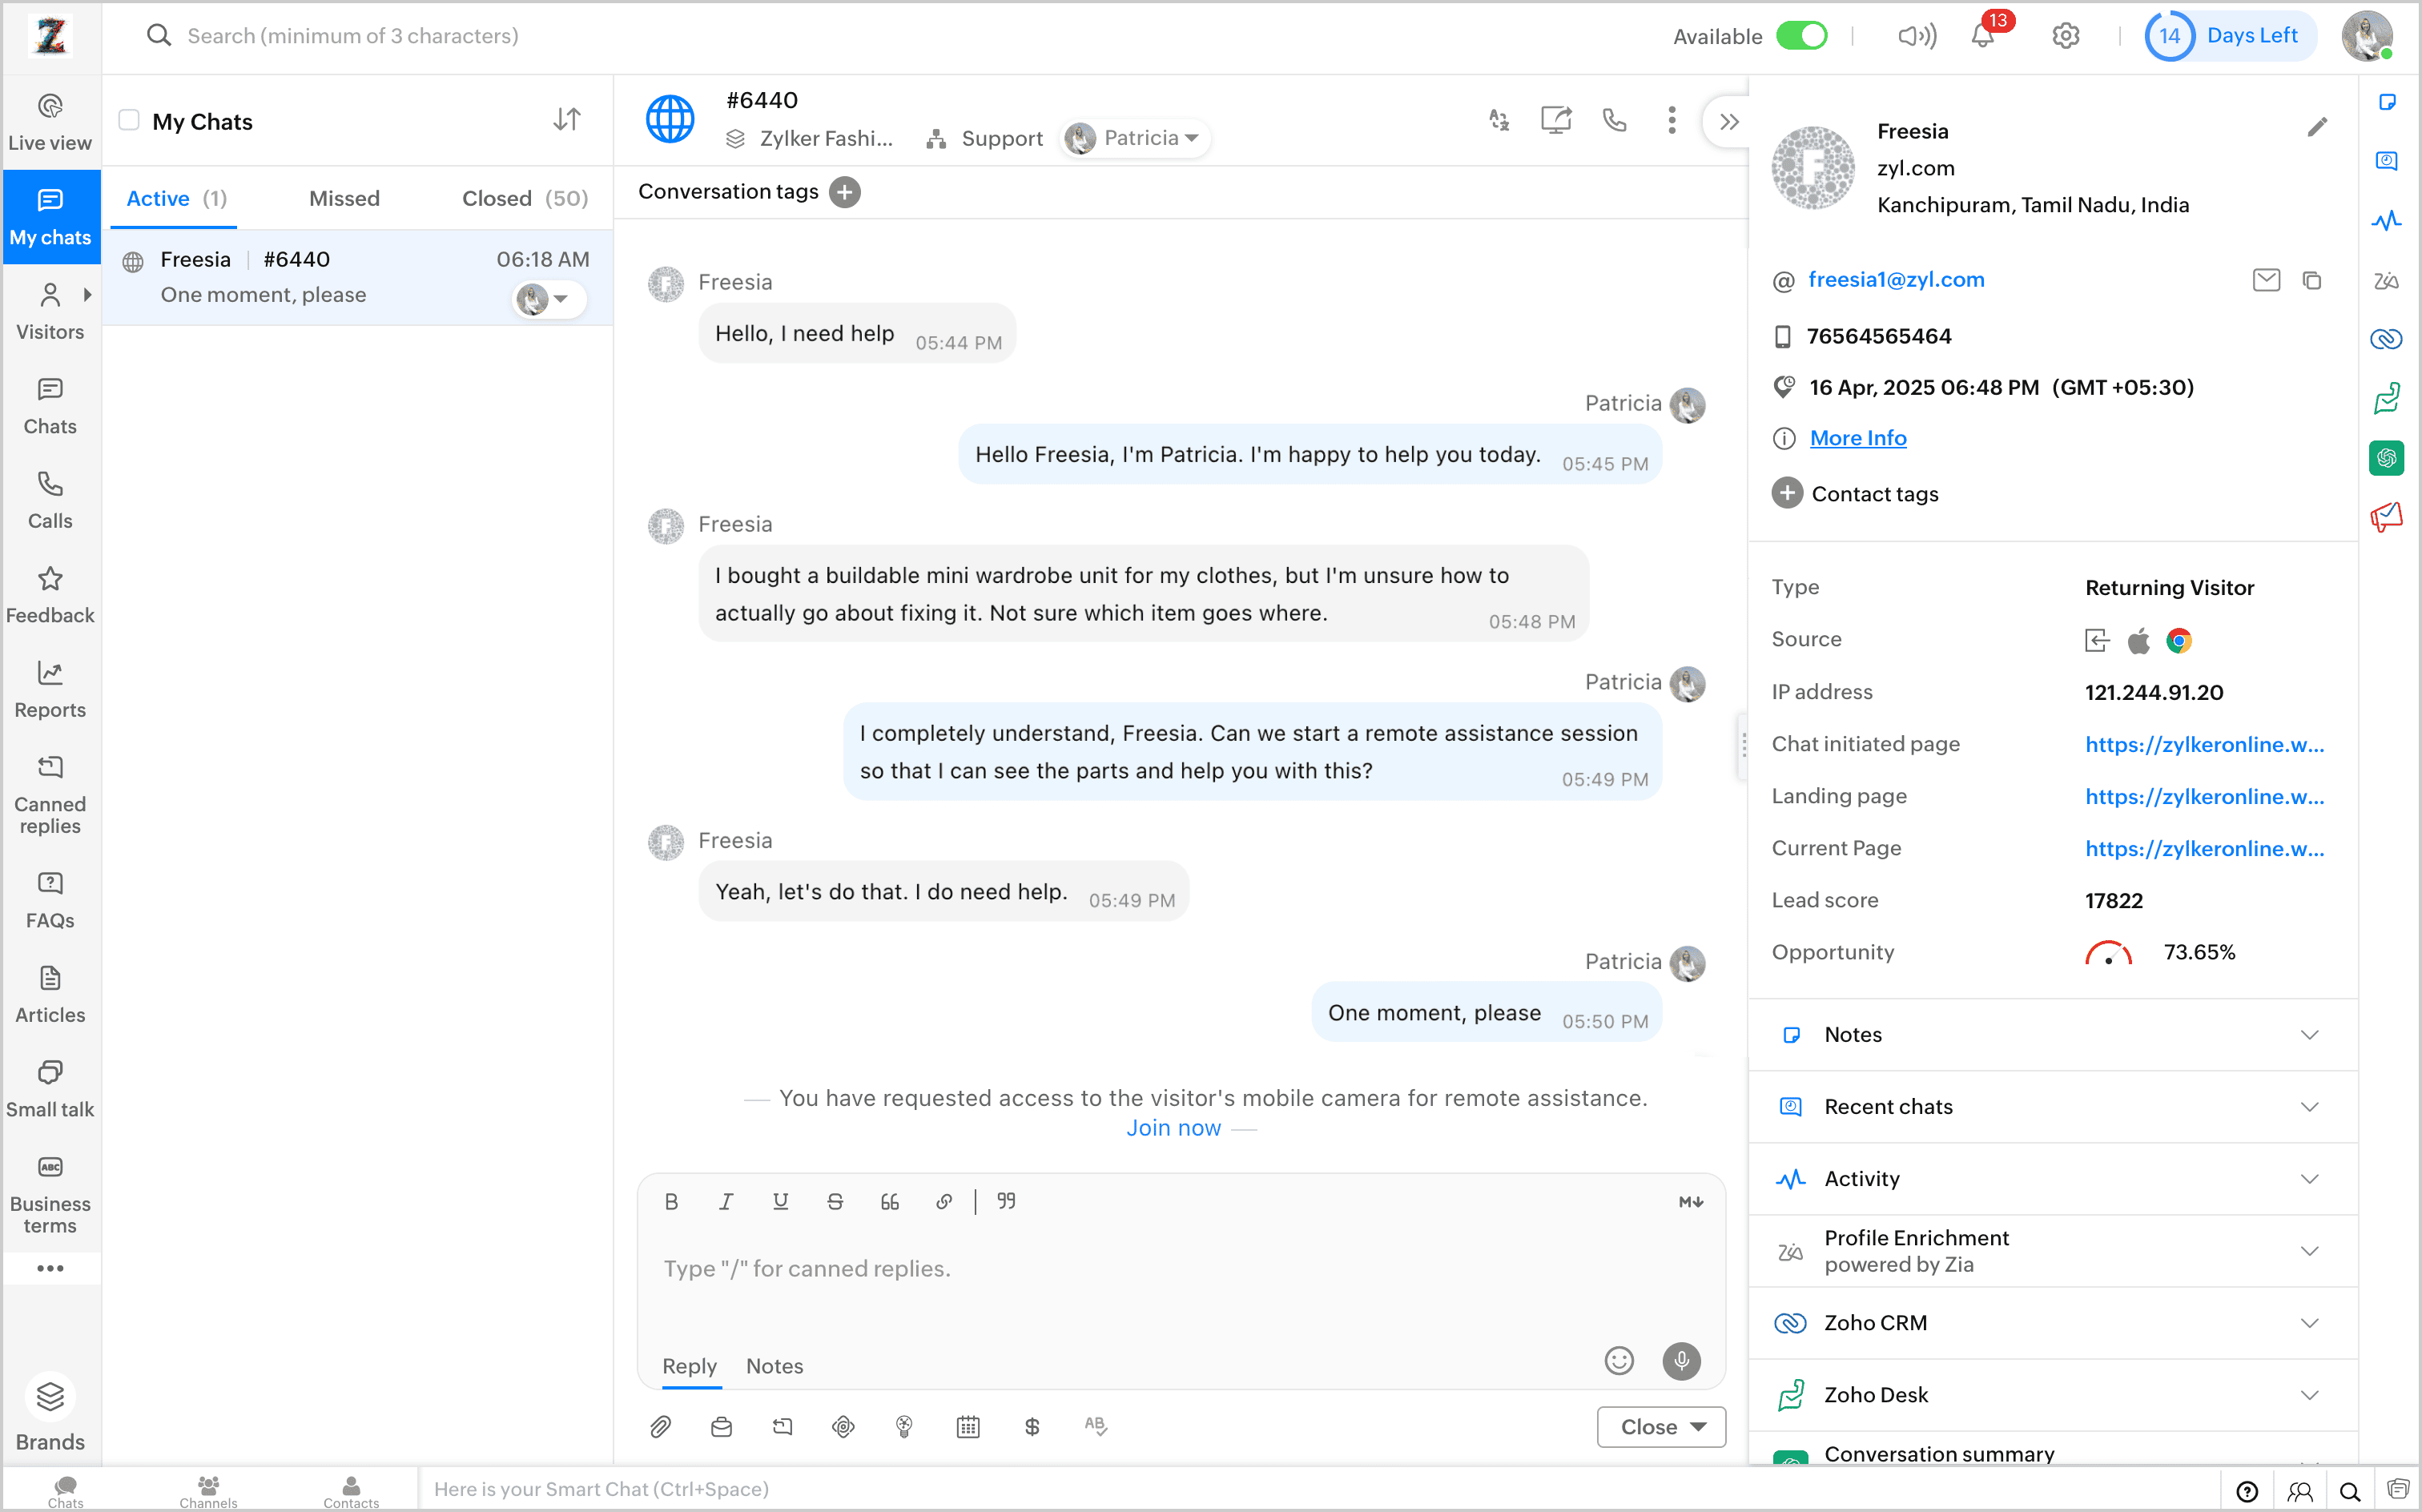Open Small talk section in sidebar
This screenshot has width=2422, height=1512.
(x=50, y=1089)
